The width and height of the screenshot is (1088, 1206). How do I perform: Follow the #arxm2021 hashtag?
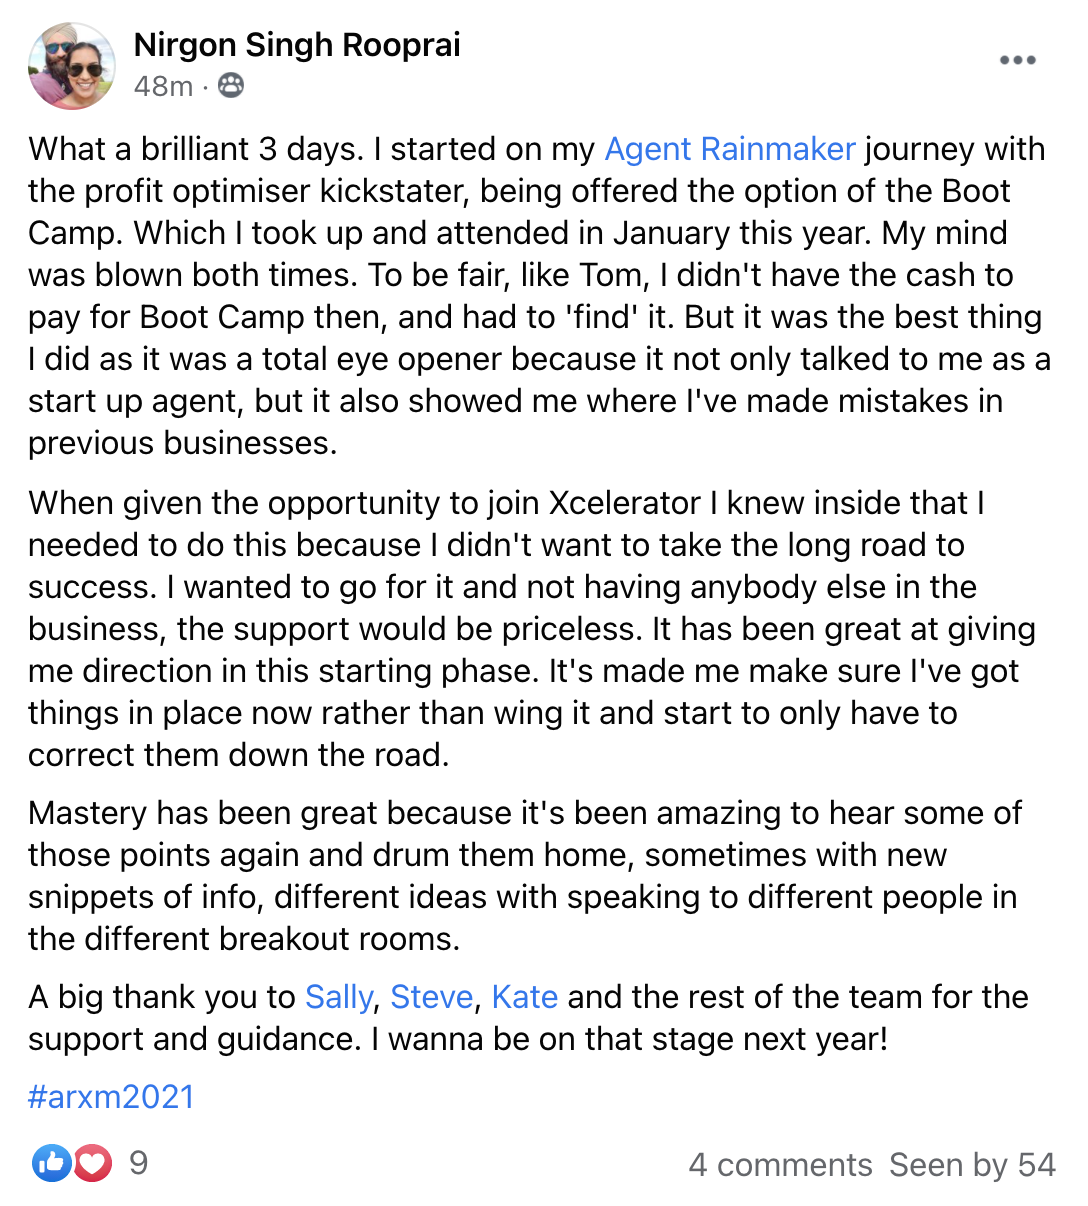111,1096
